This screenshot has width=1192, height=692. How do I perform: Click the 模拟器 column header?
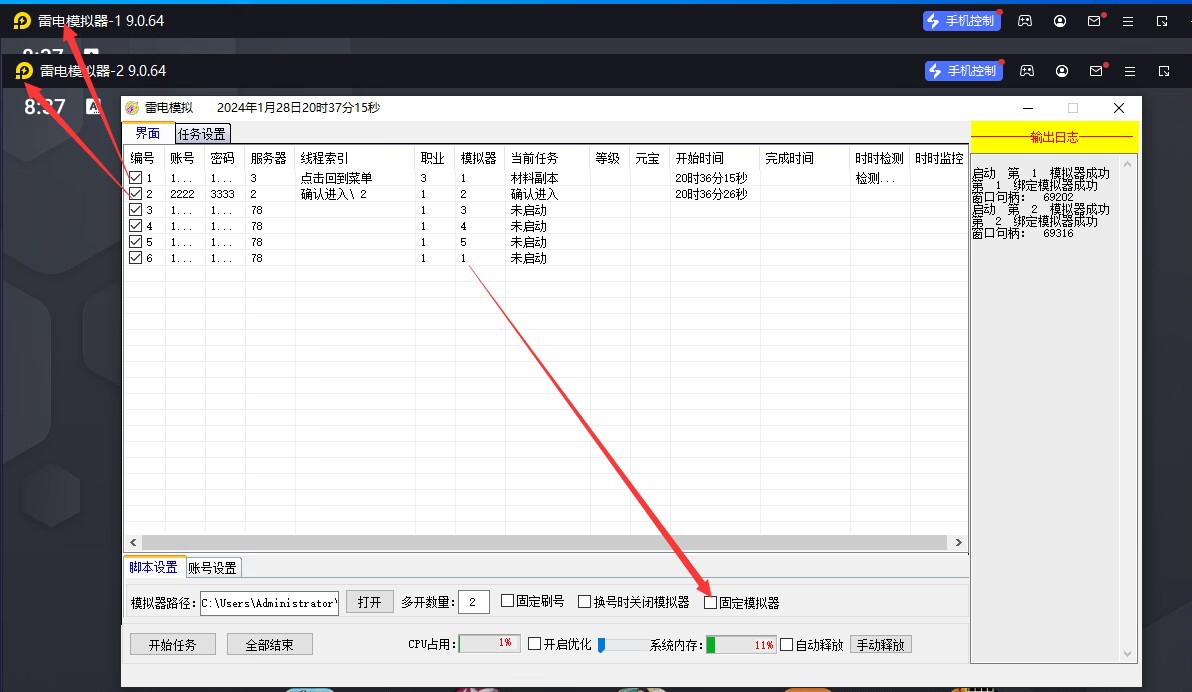(479, 158)
